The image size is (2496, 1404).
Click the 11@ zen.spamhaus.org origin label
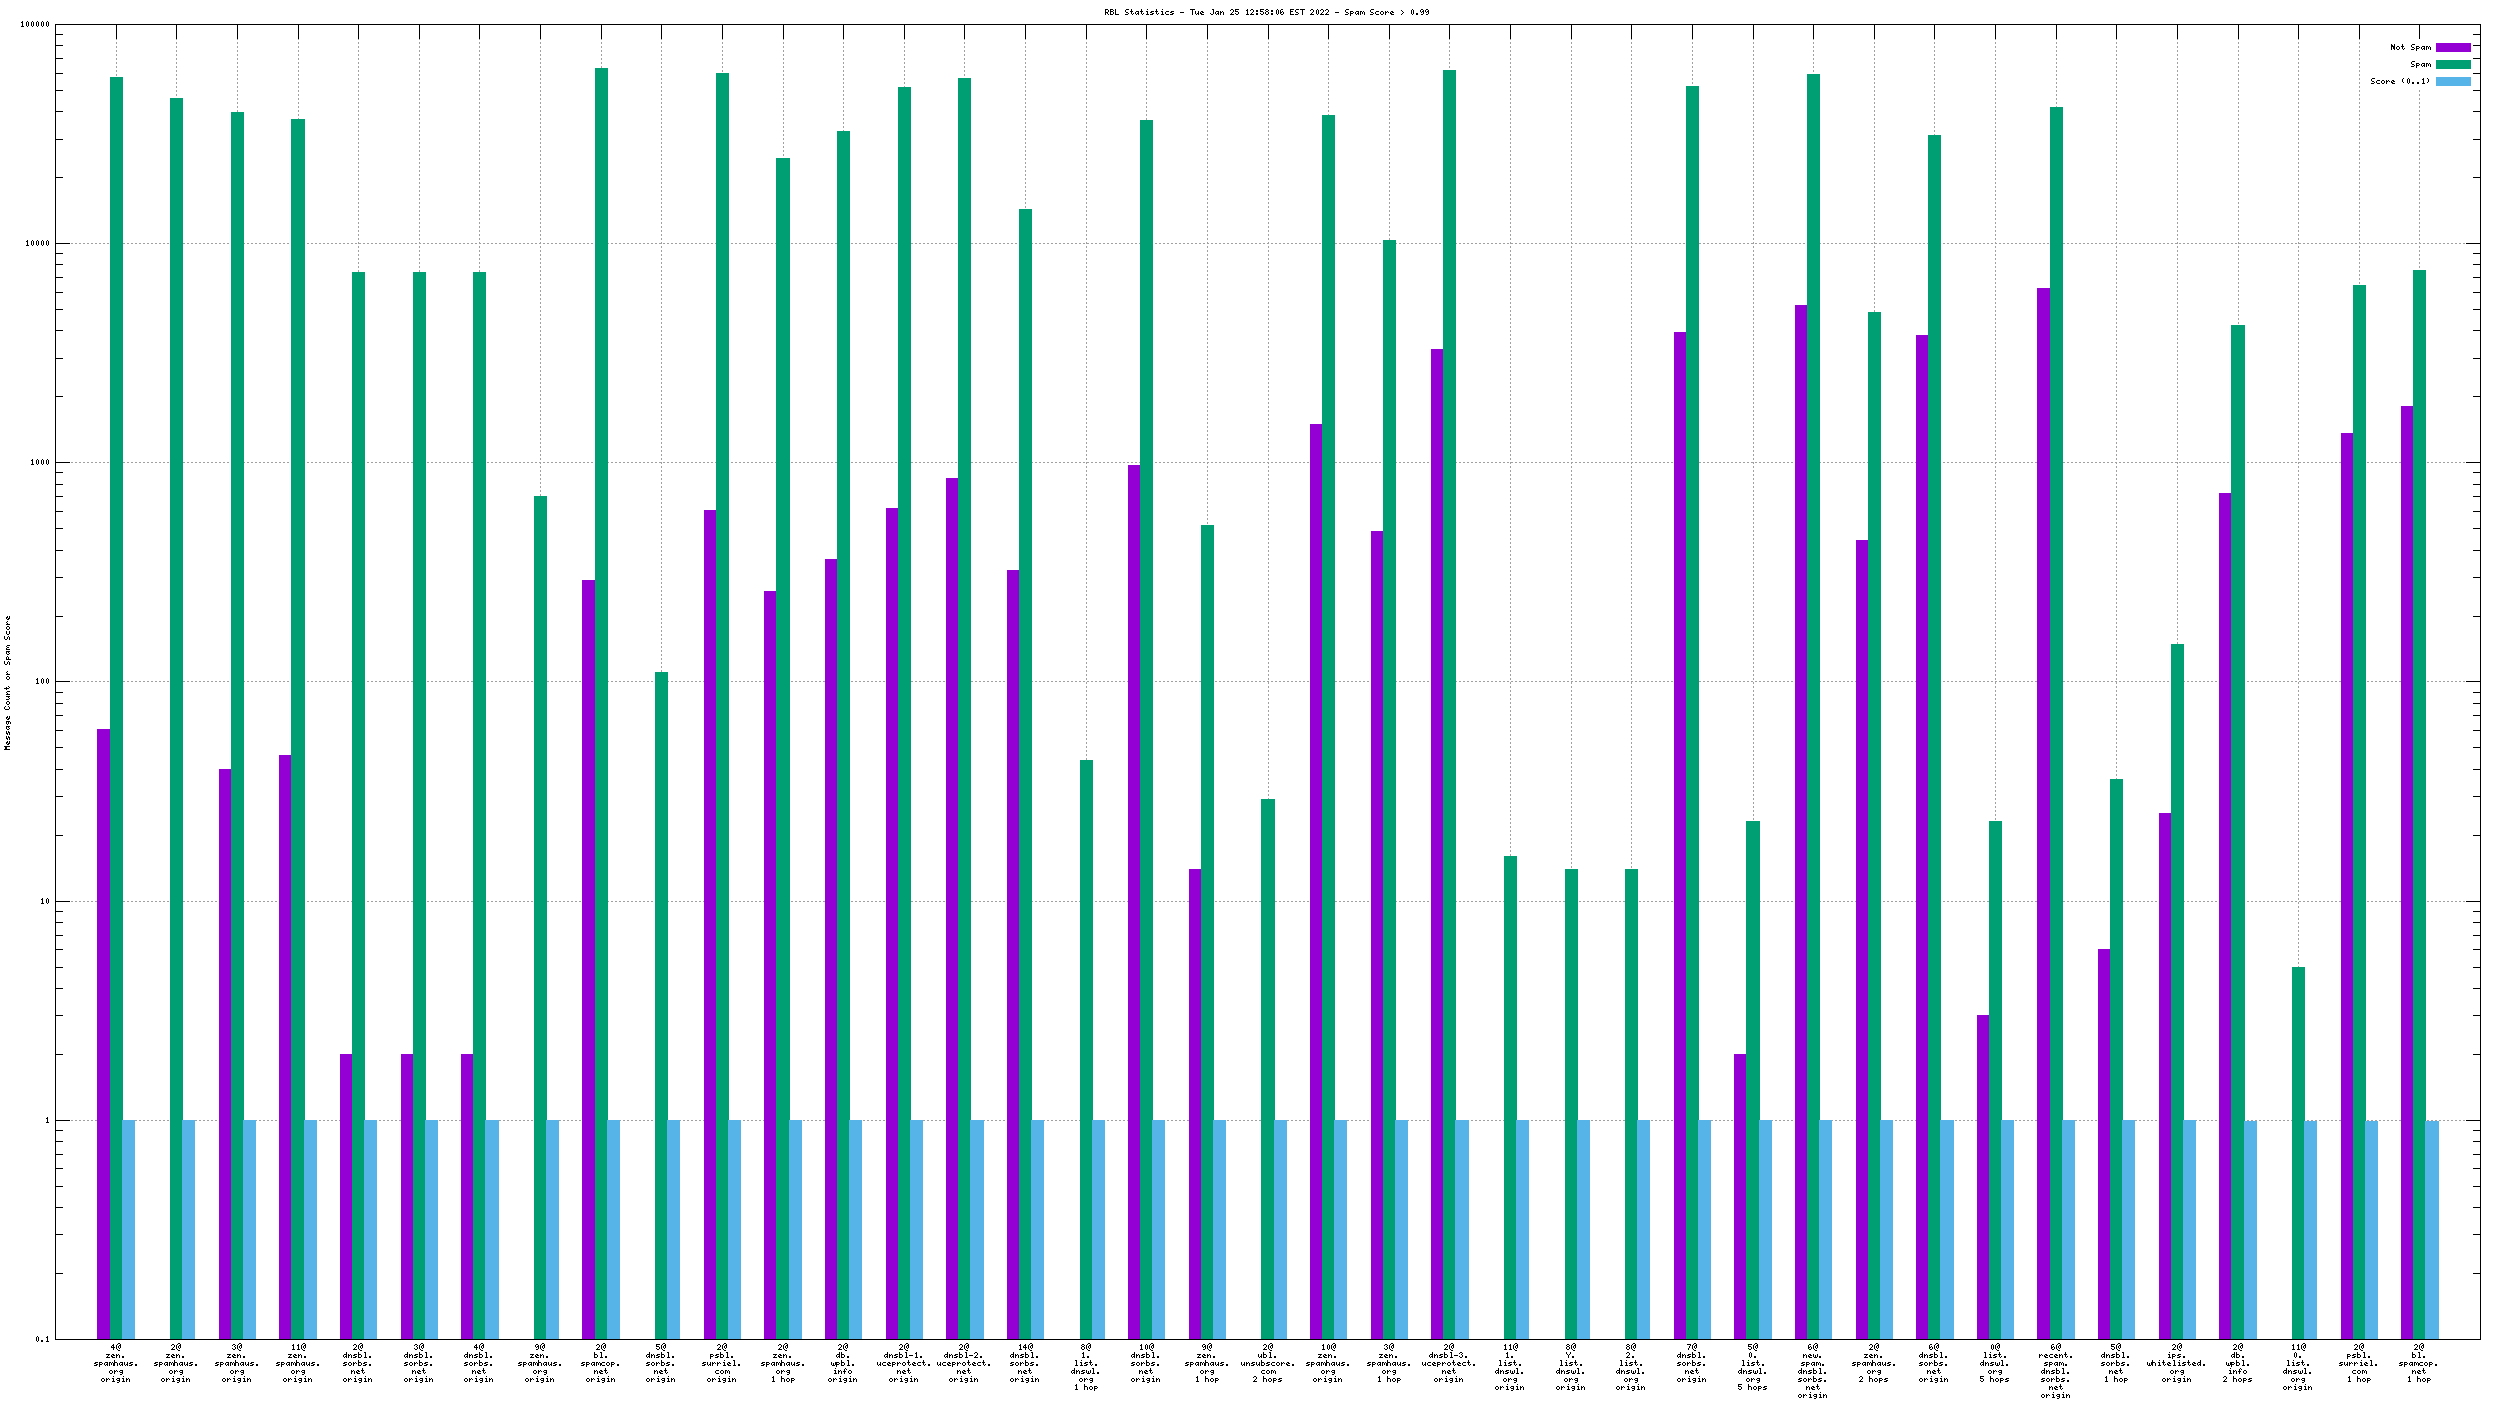click(x=298, y=1363)
